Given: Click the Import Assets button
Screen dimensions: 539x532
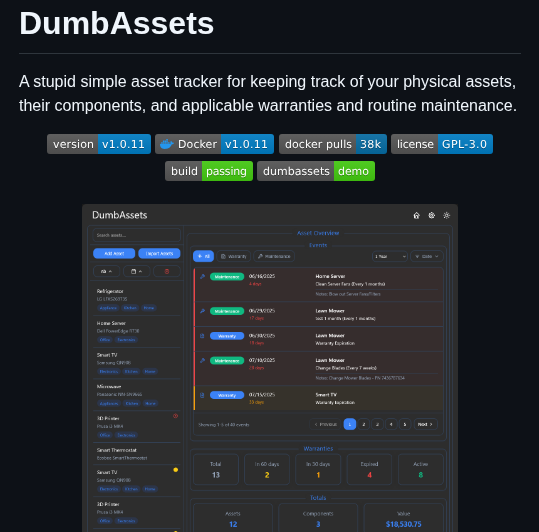Looking at the screenshot, I should 159,253.
